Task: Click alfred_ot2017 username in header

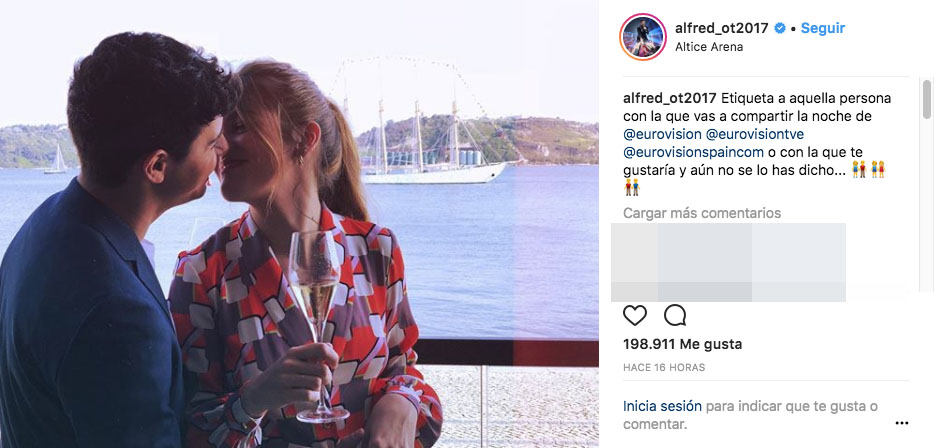Action: point(722,28)
